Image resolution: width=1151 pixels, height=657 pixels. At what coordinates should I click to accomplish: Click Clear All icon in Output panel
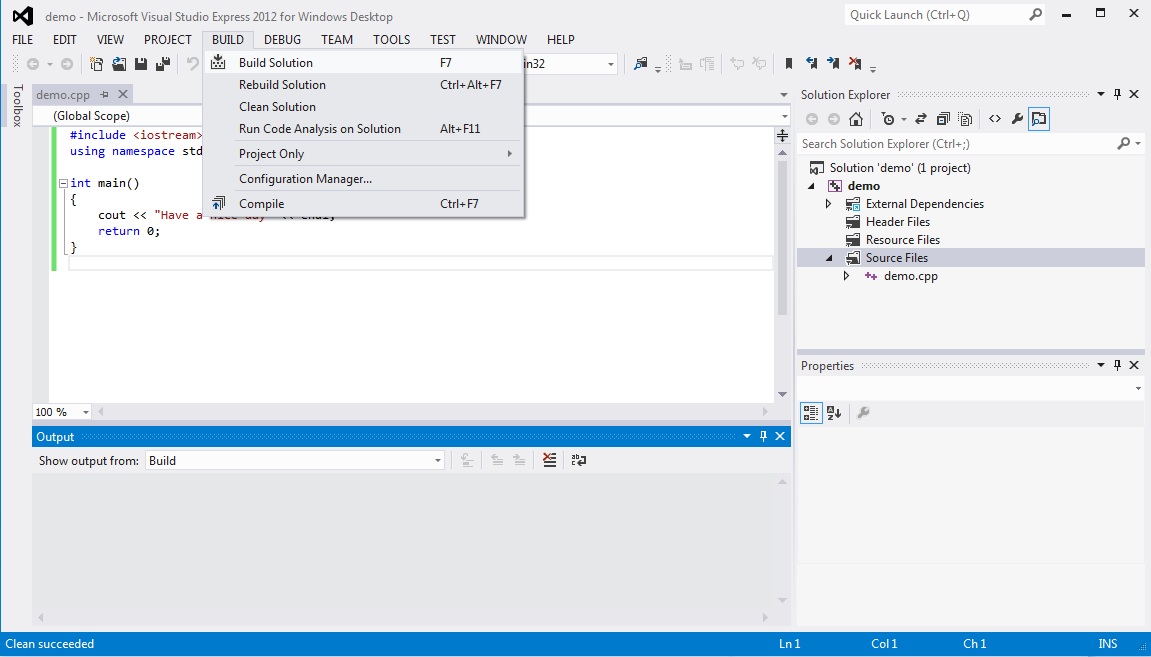pos(549,460)
